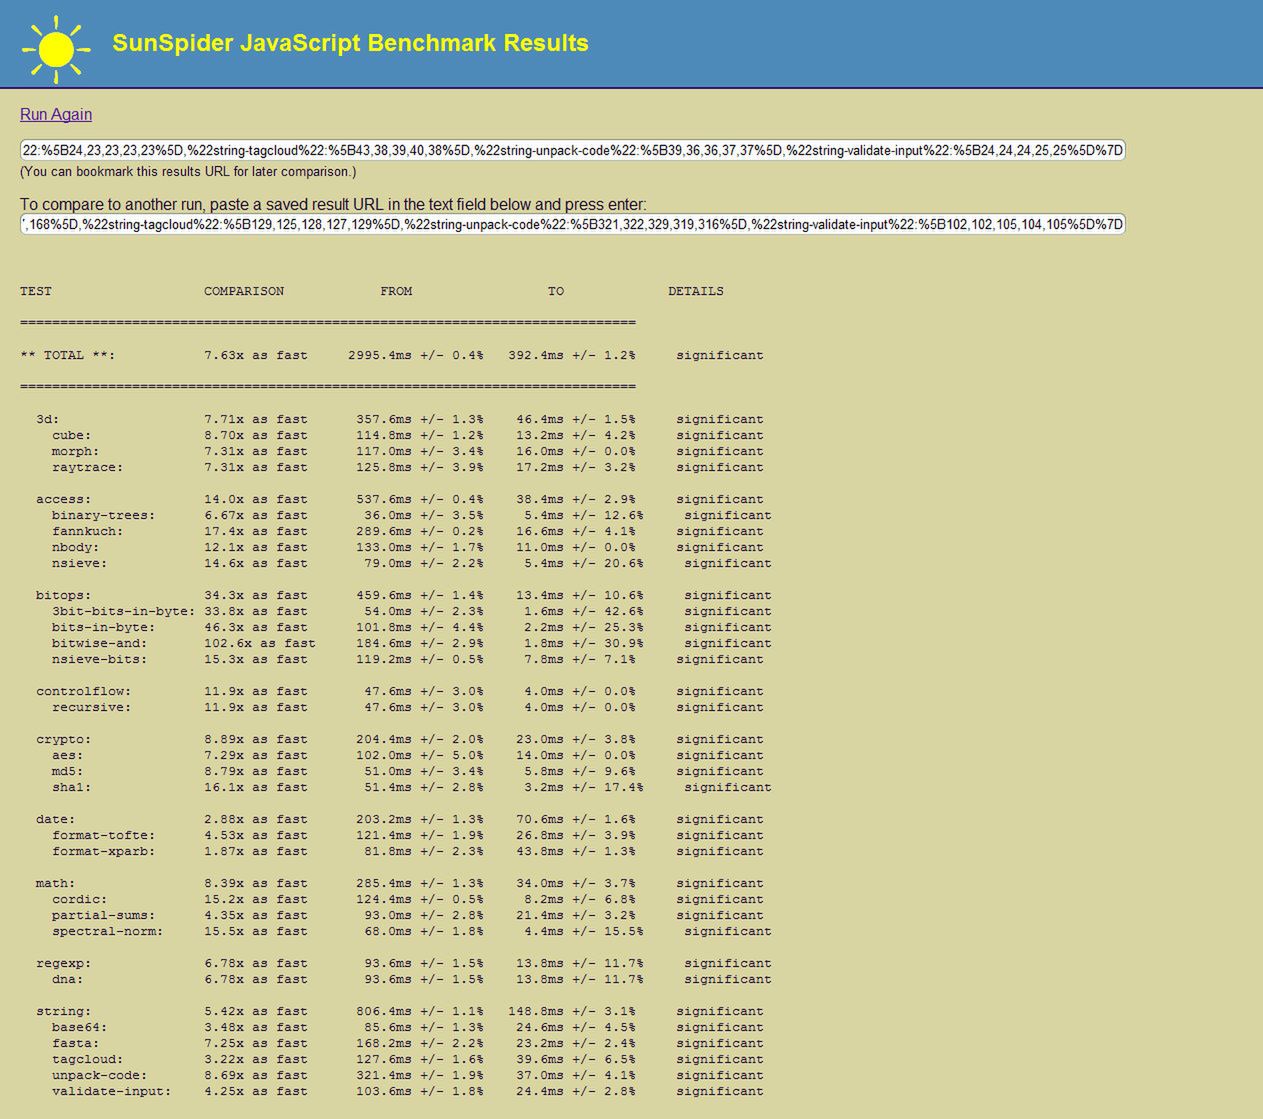Click the 'base64:' test label
The height and width of the screenshot is (1119, 1263).
pos(80,1028)
